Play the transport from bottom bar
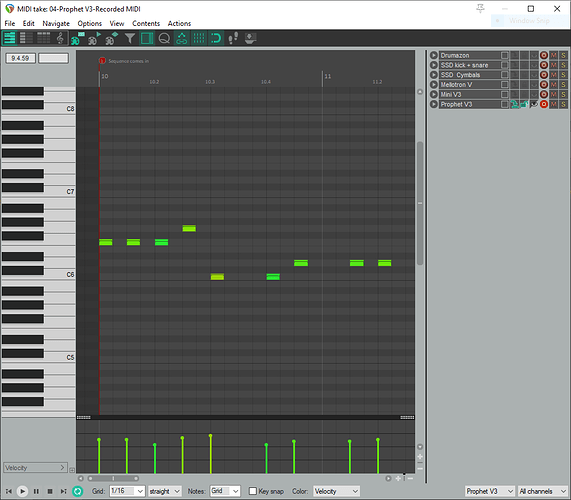571x500 pixels. click(x=22, y=491)
